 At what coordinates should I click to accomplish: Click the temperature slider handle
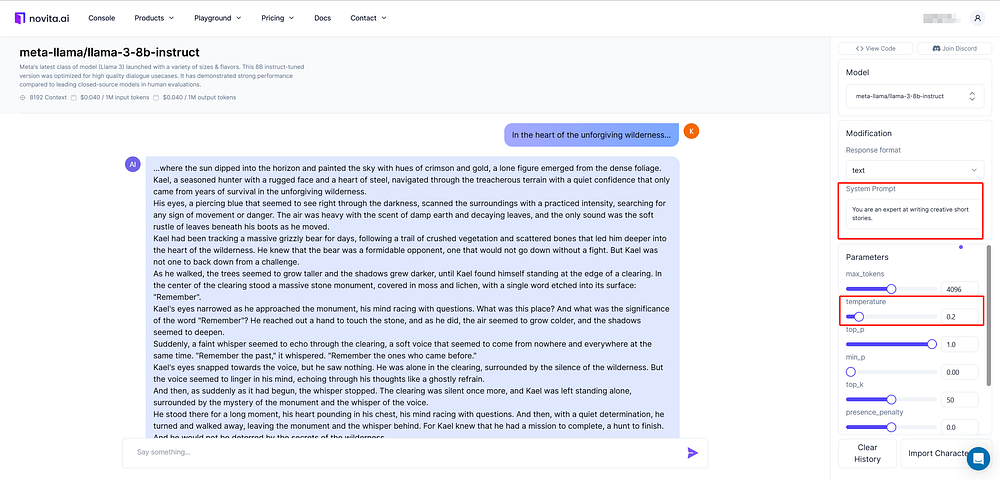coord(858,316)
